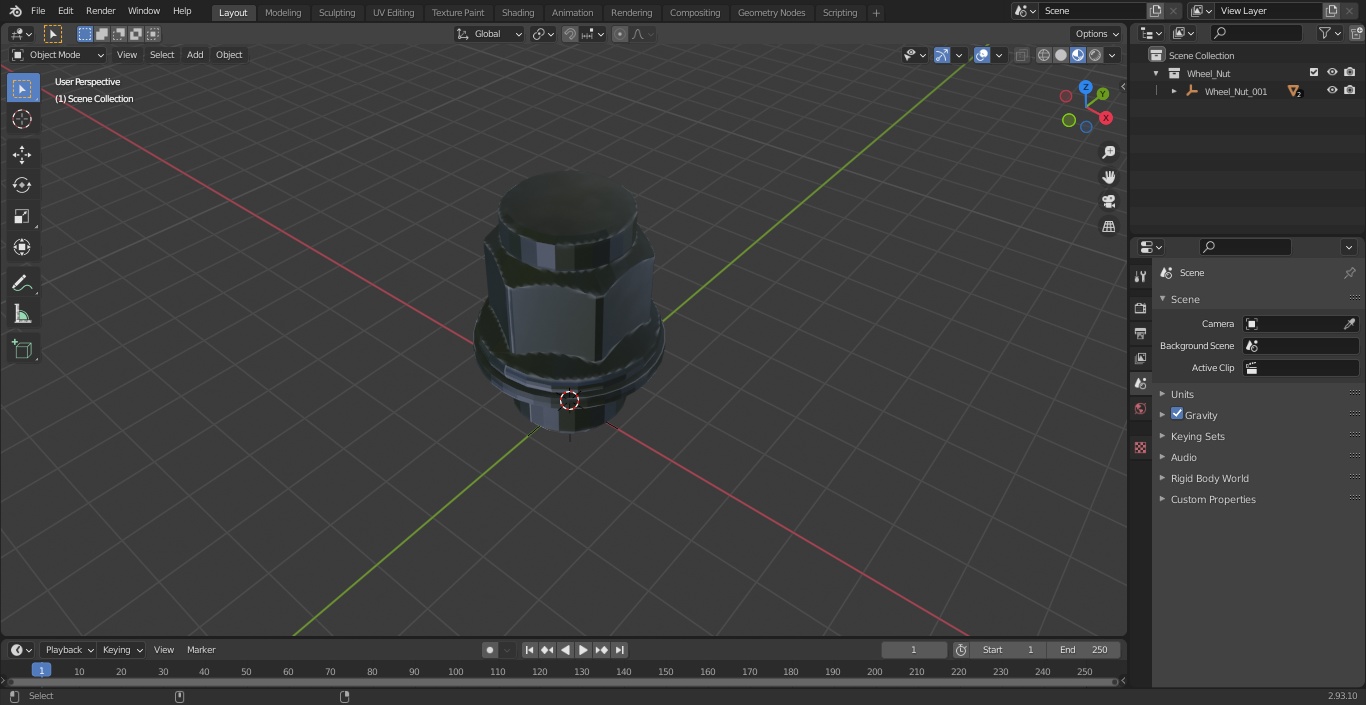Open the Render properties tab
The image size is (1366, 705).
(1140, 308)
